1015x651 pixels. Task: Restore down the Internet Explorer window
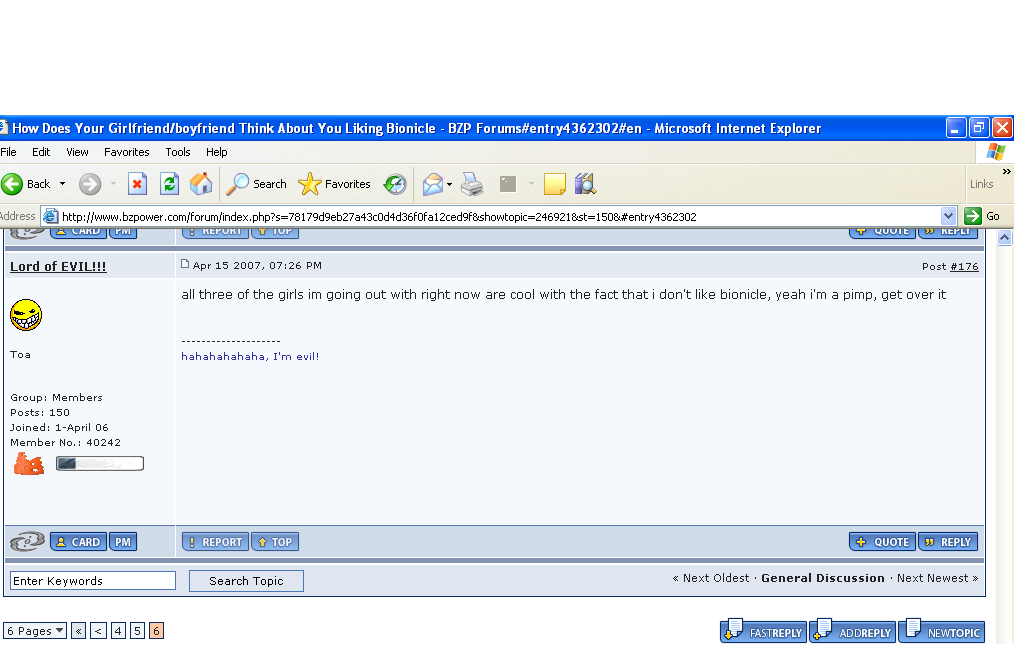pyautogui.click(x=979, y=127)
